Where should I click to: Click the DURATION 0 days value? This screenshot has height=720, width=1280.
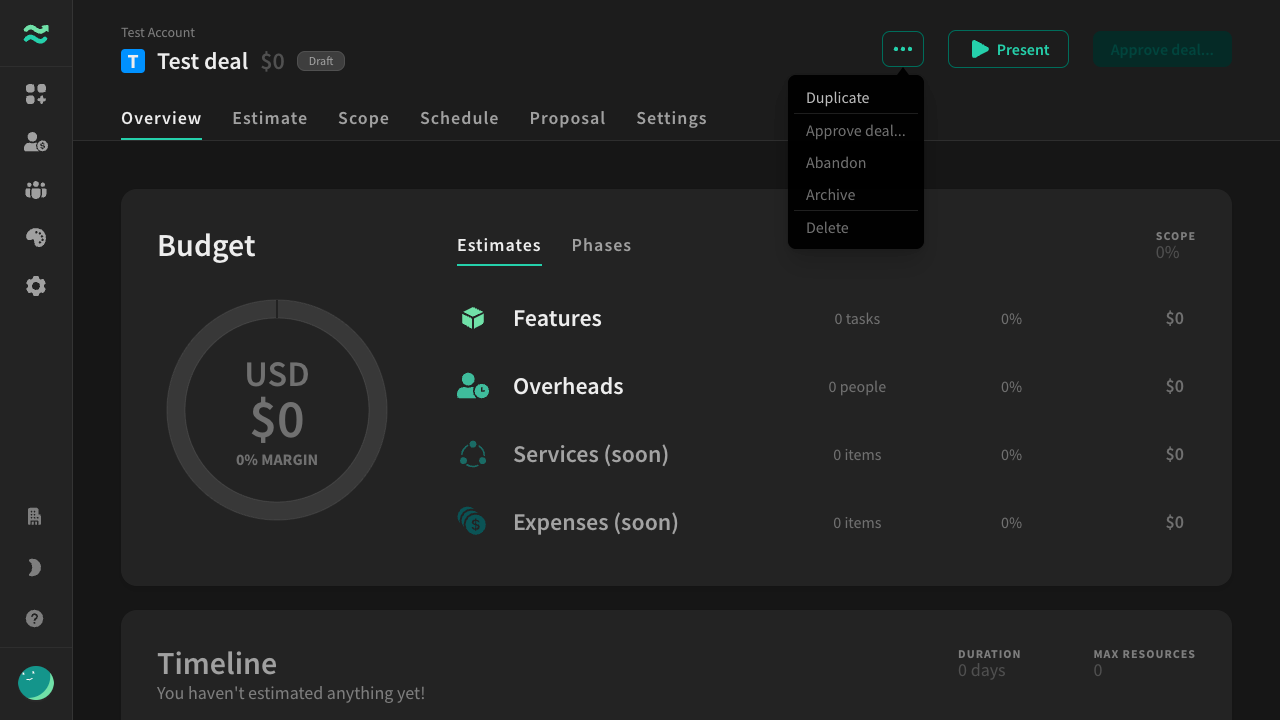click(982, 670)
